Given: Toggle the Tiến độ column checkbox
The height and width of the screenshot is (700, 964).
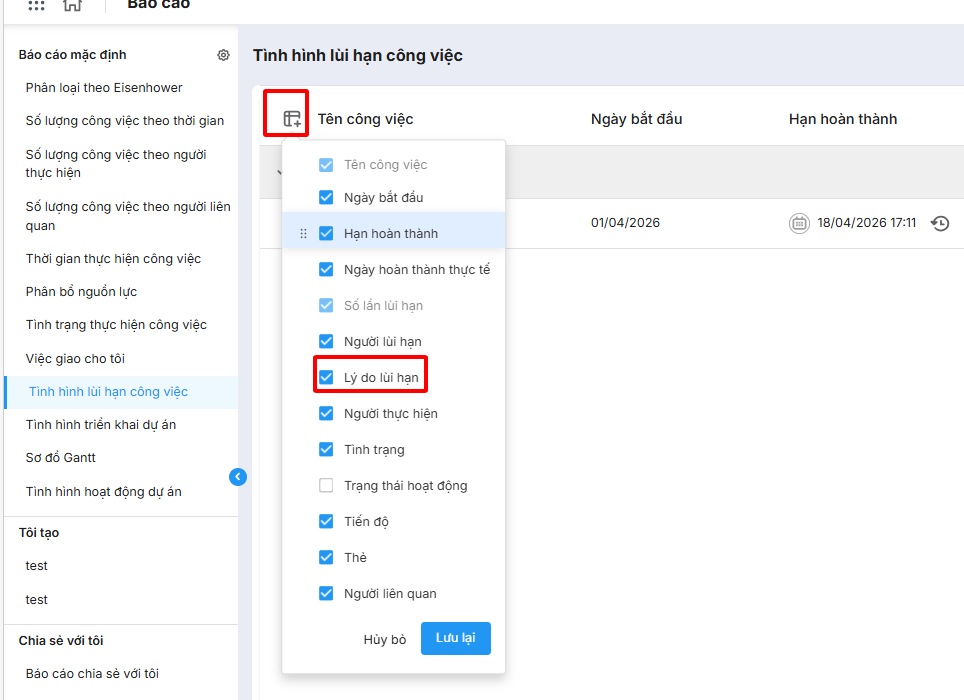Looking at the screenshot, I should [x=326, y=522].
